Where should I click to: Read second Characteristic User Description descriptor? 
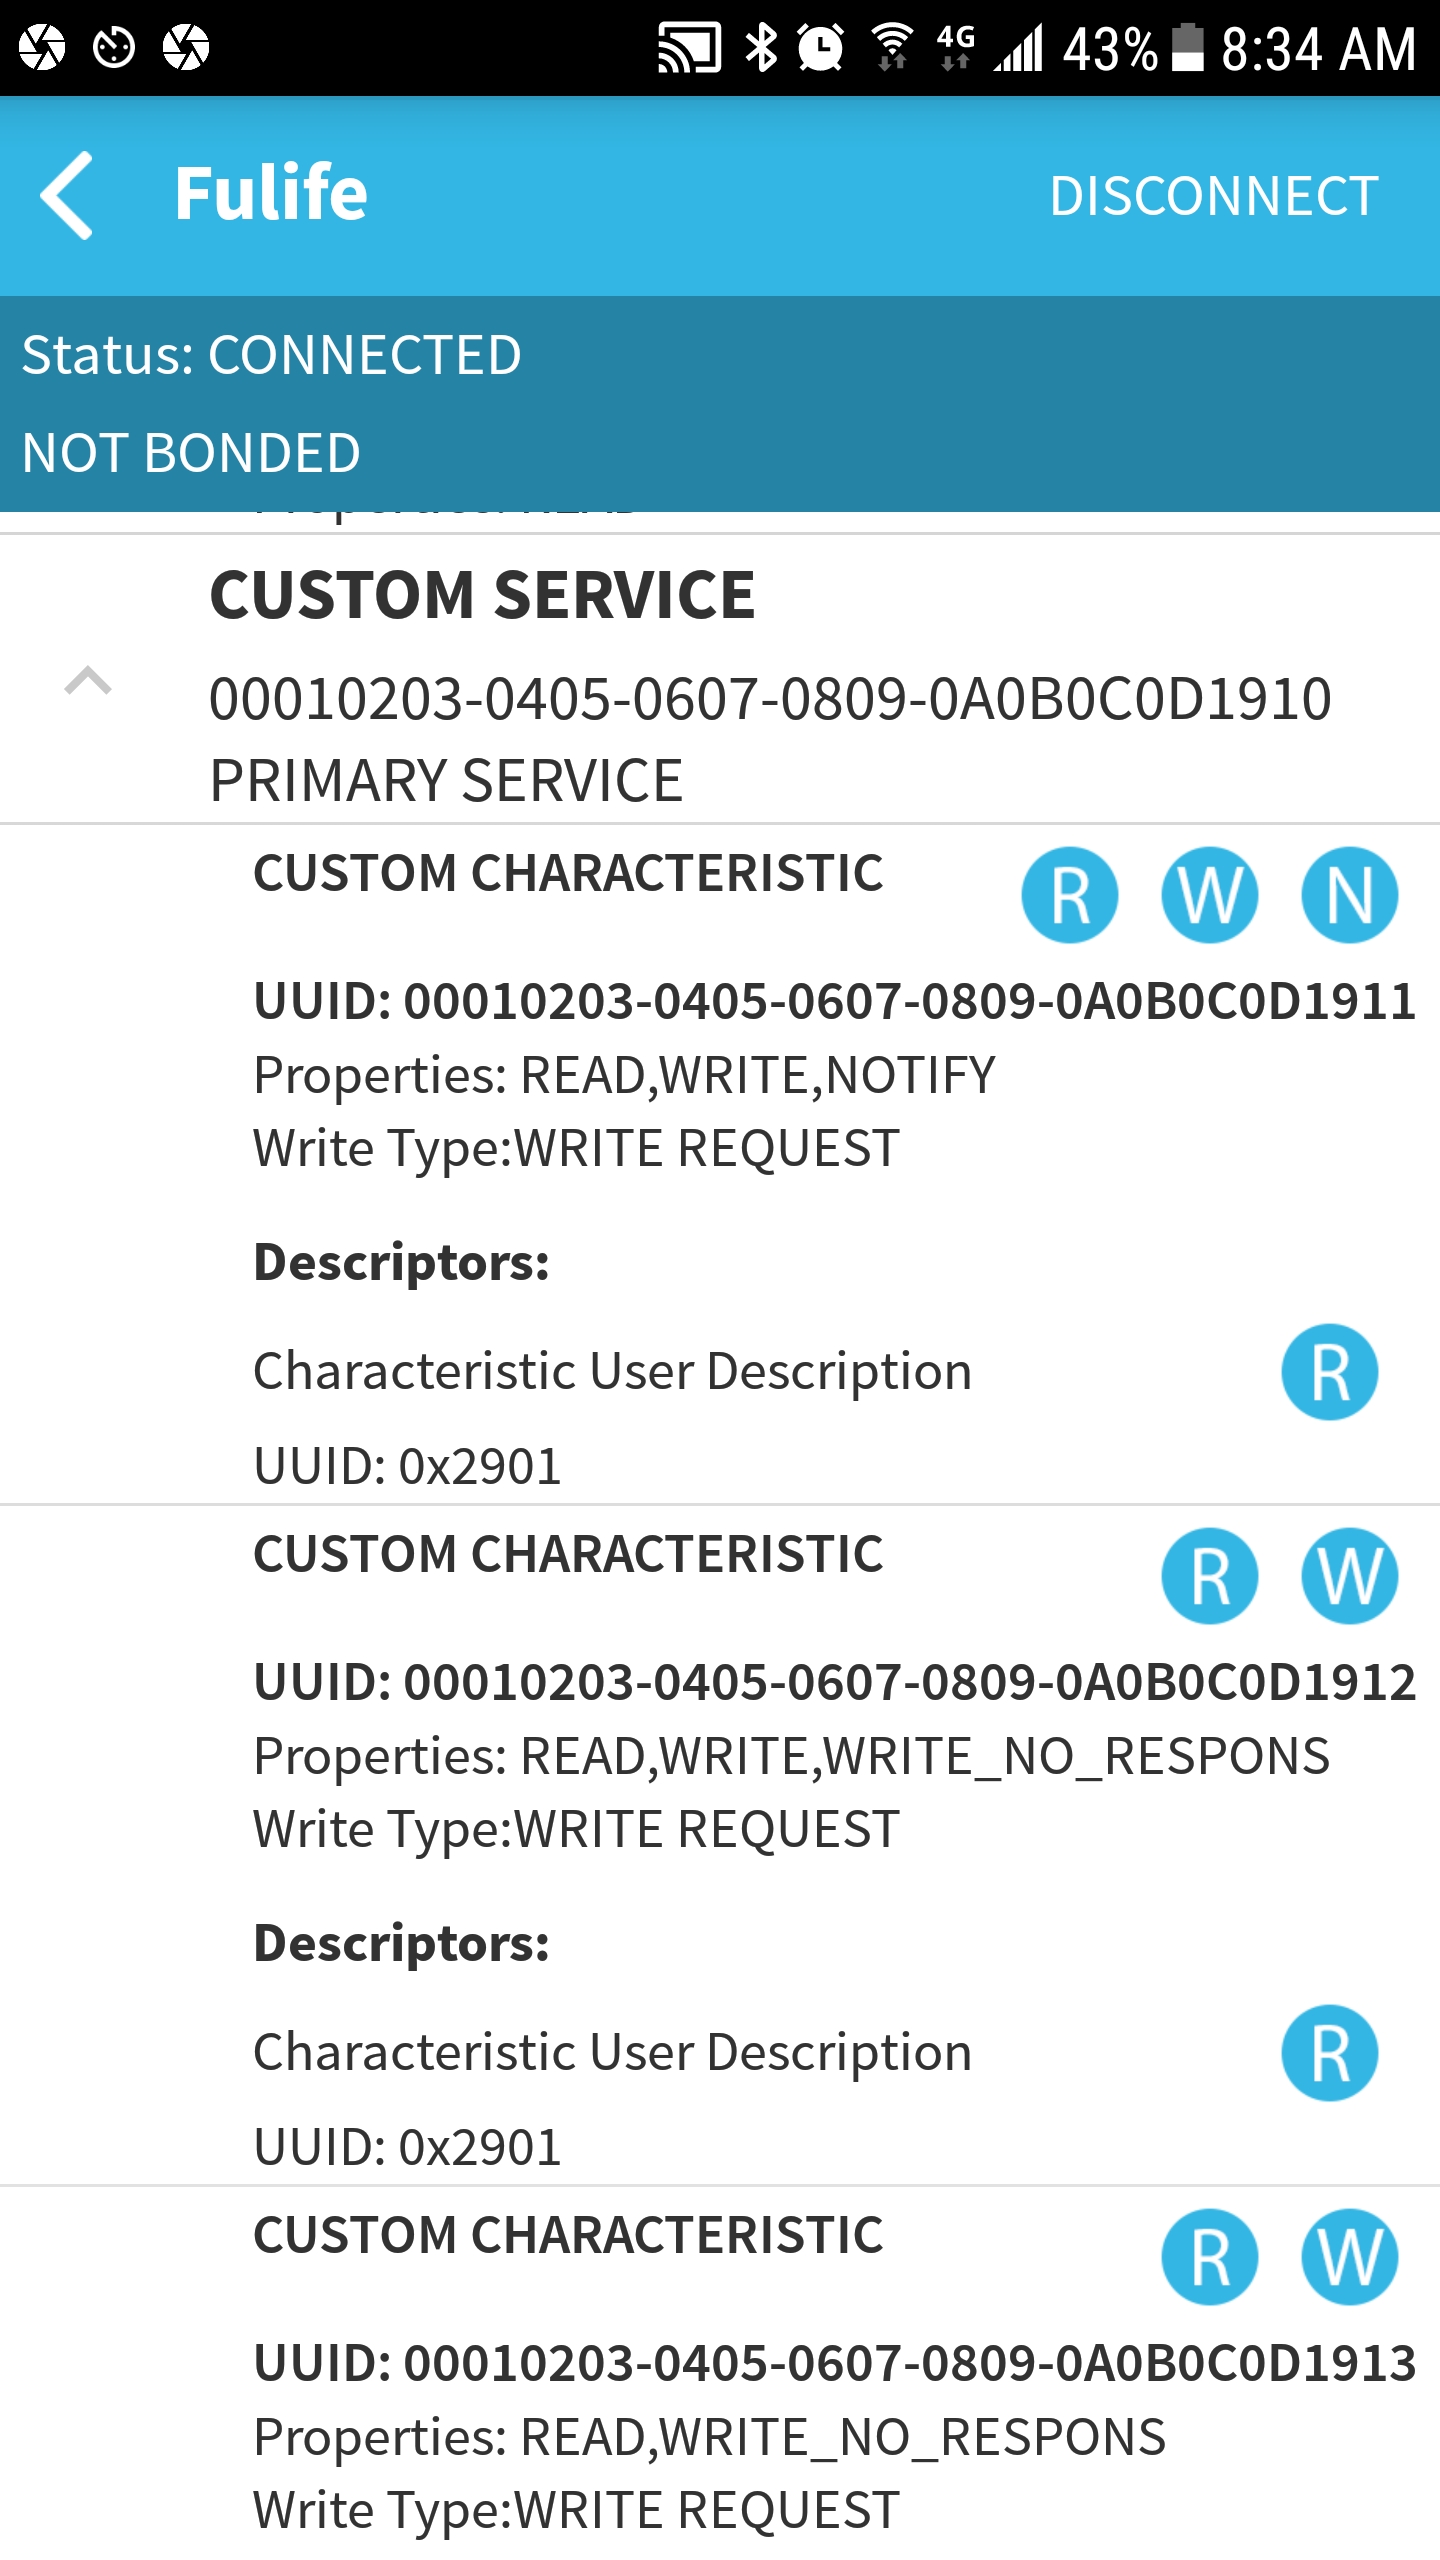pyautogui.click(x=1329, y=2053)
